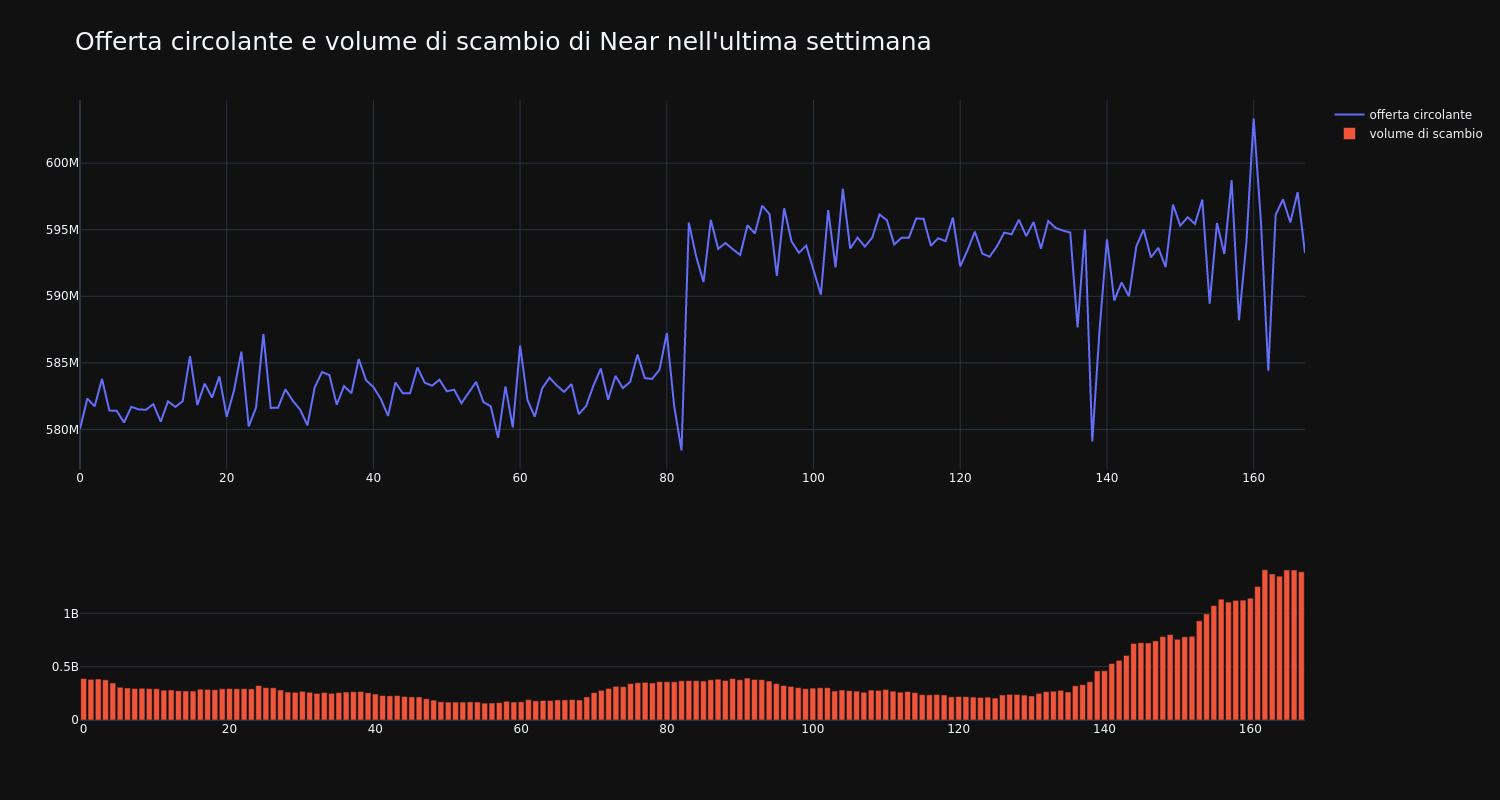This screenshot has height=800, width=1500.
Task: Click x-axis tick 120 under line chart
Action: pos(960,478)
